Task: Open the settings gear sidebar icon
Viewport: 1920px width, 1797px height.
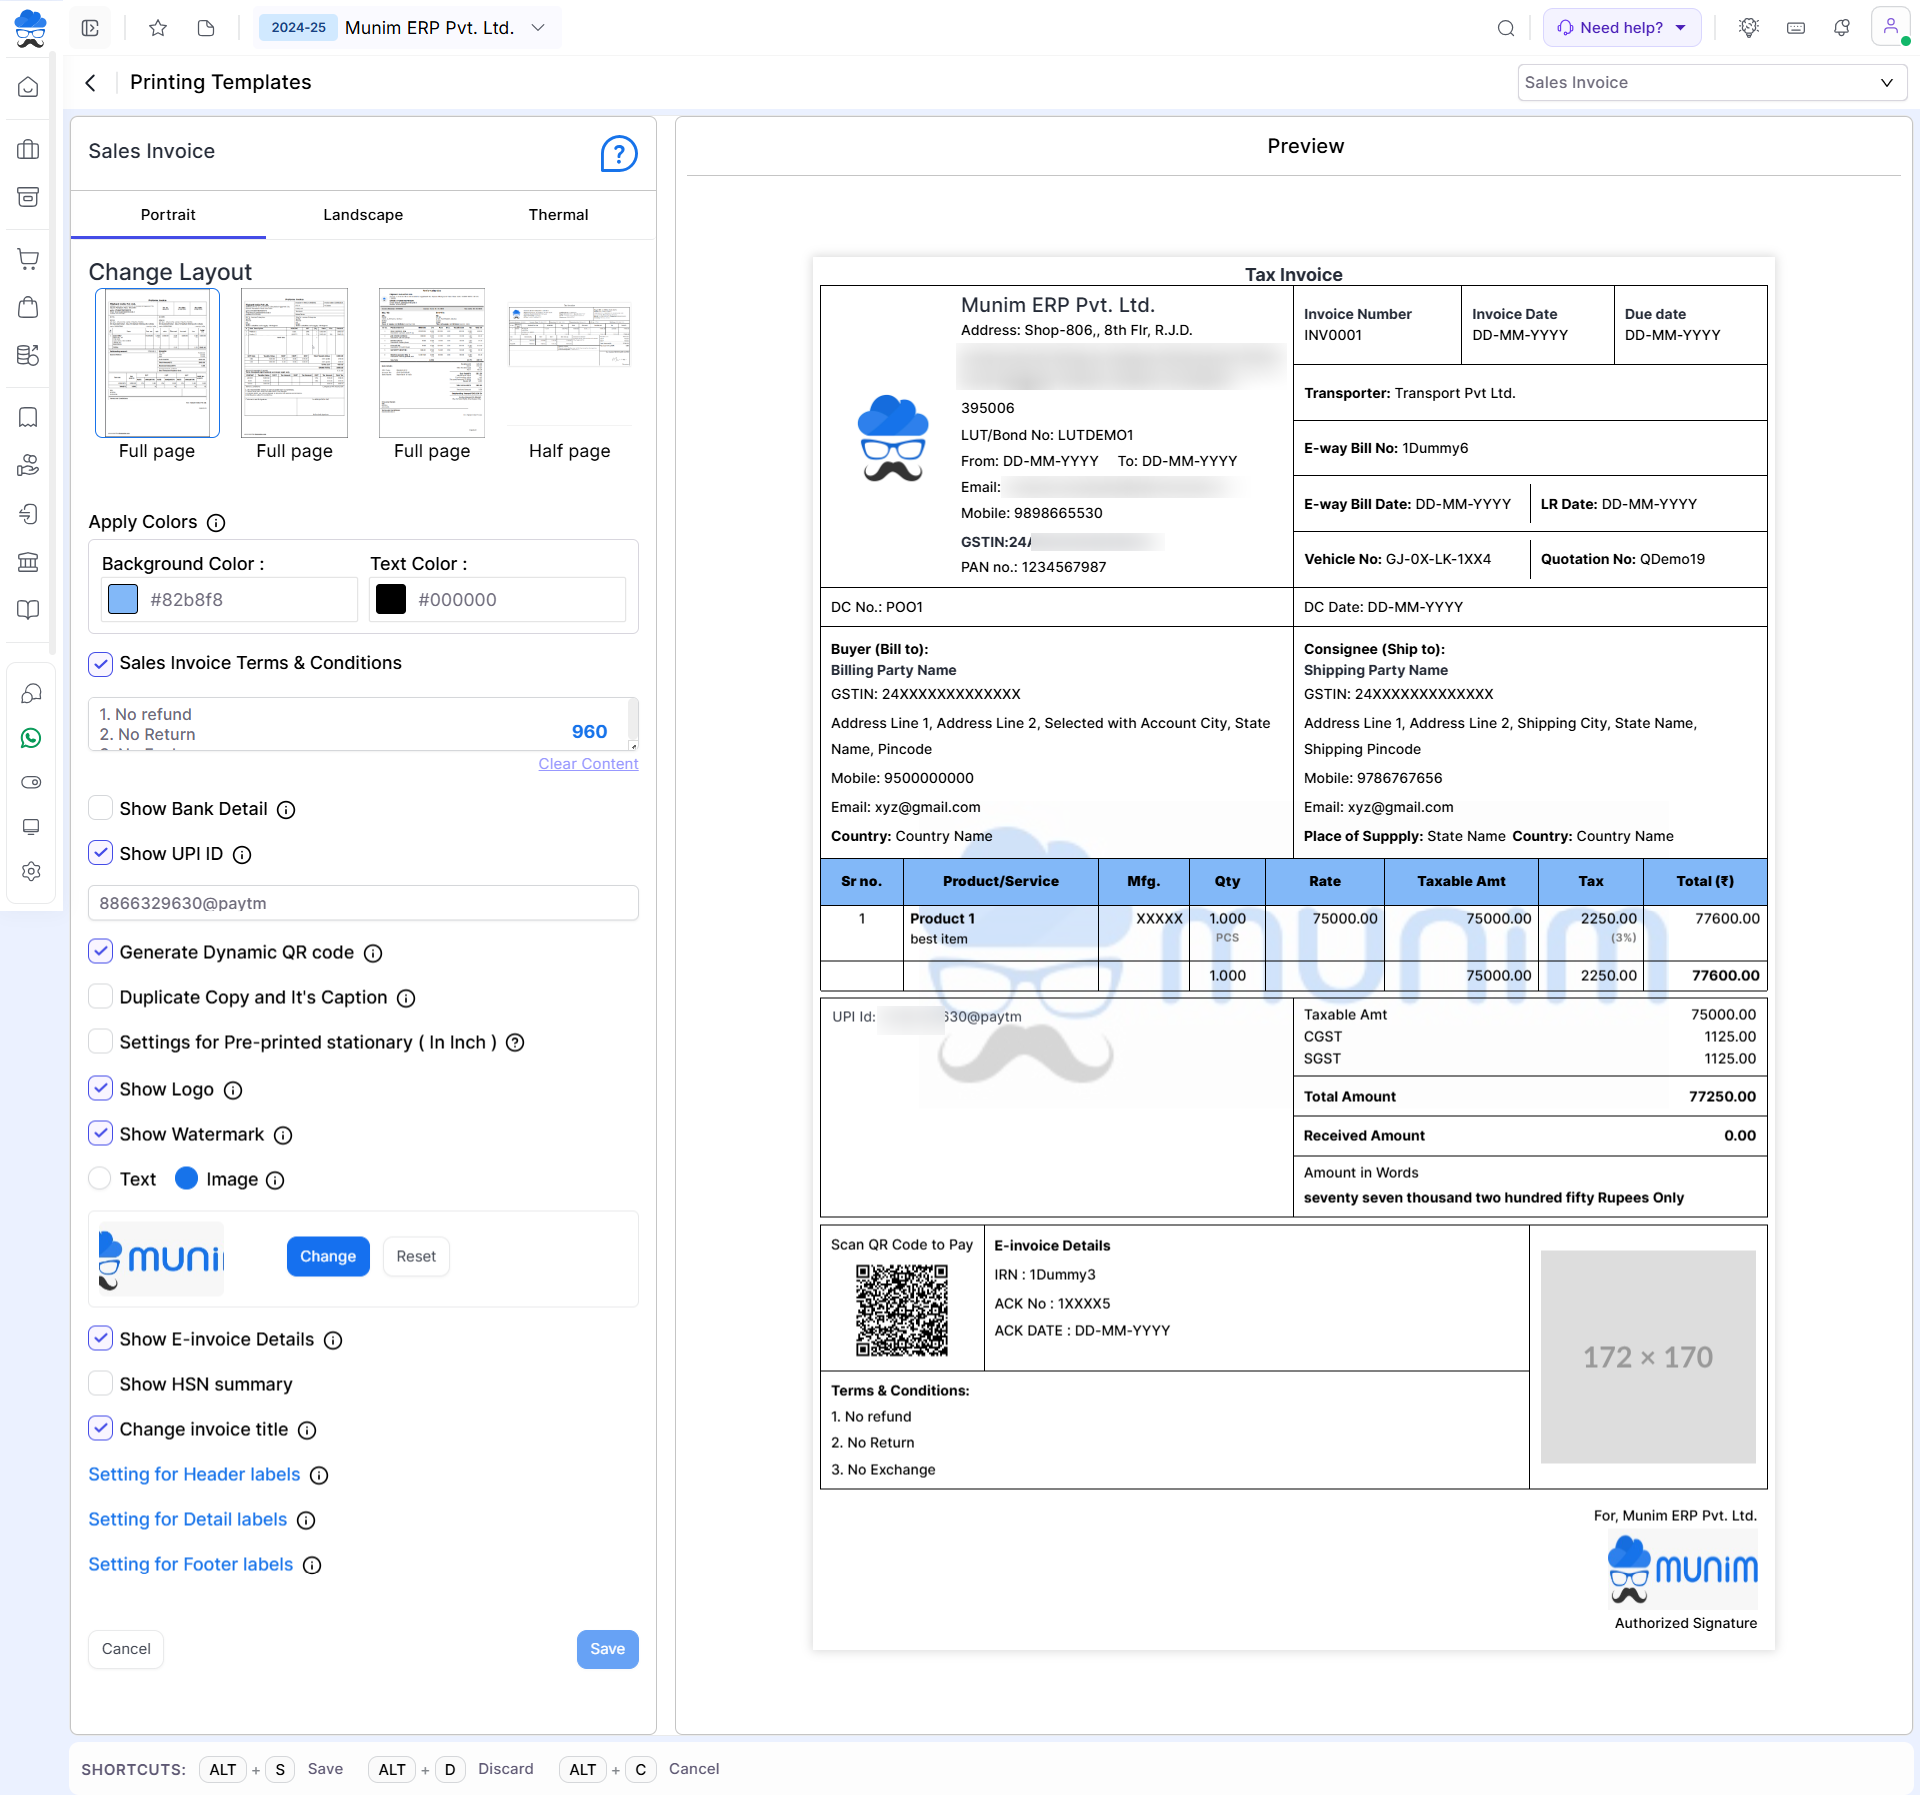Action: tap(31, 871)
